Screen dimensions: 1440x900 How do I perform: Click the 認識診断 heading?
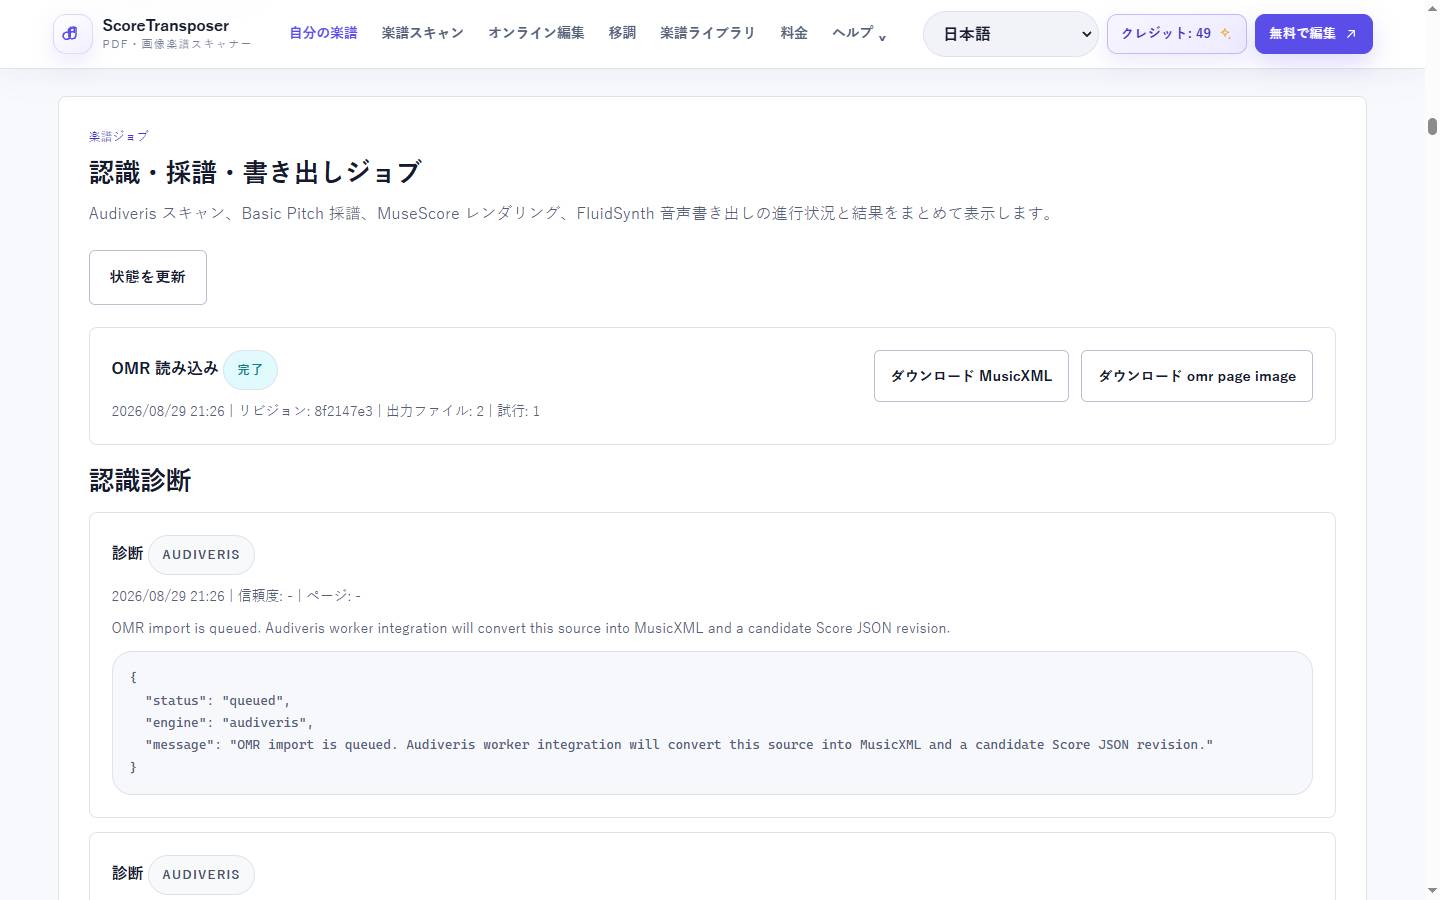coord(140,481)
